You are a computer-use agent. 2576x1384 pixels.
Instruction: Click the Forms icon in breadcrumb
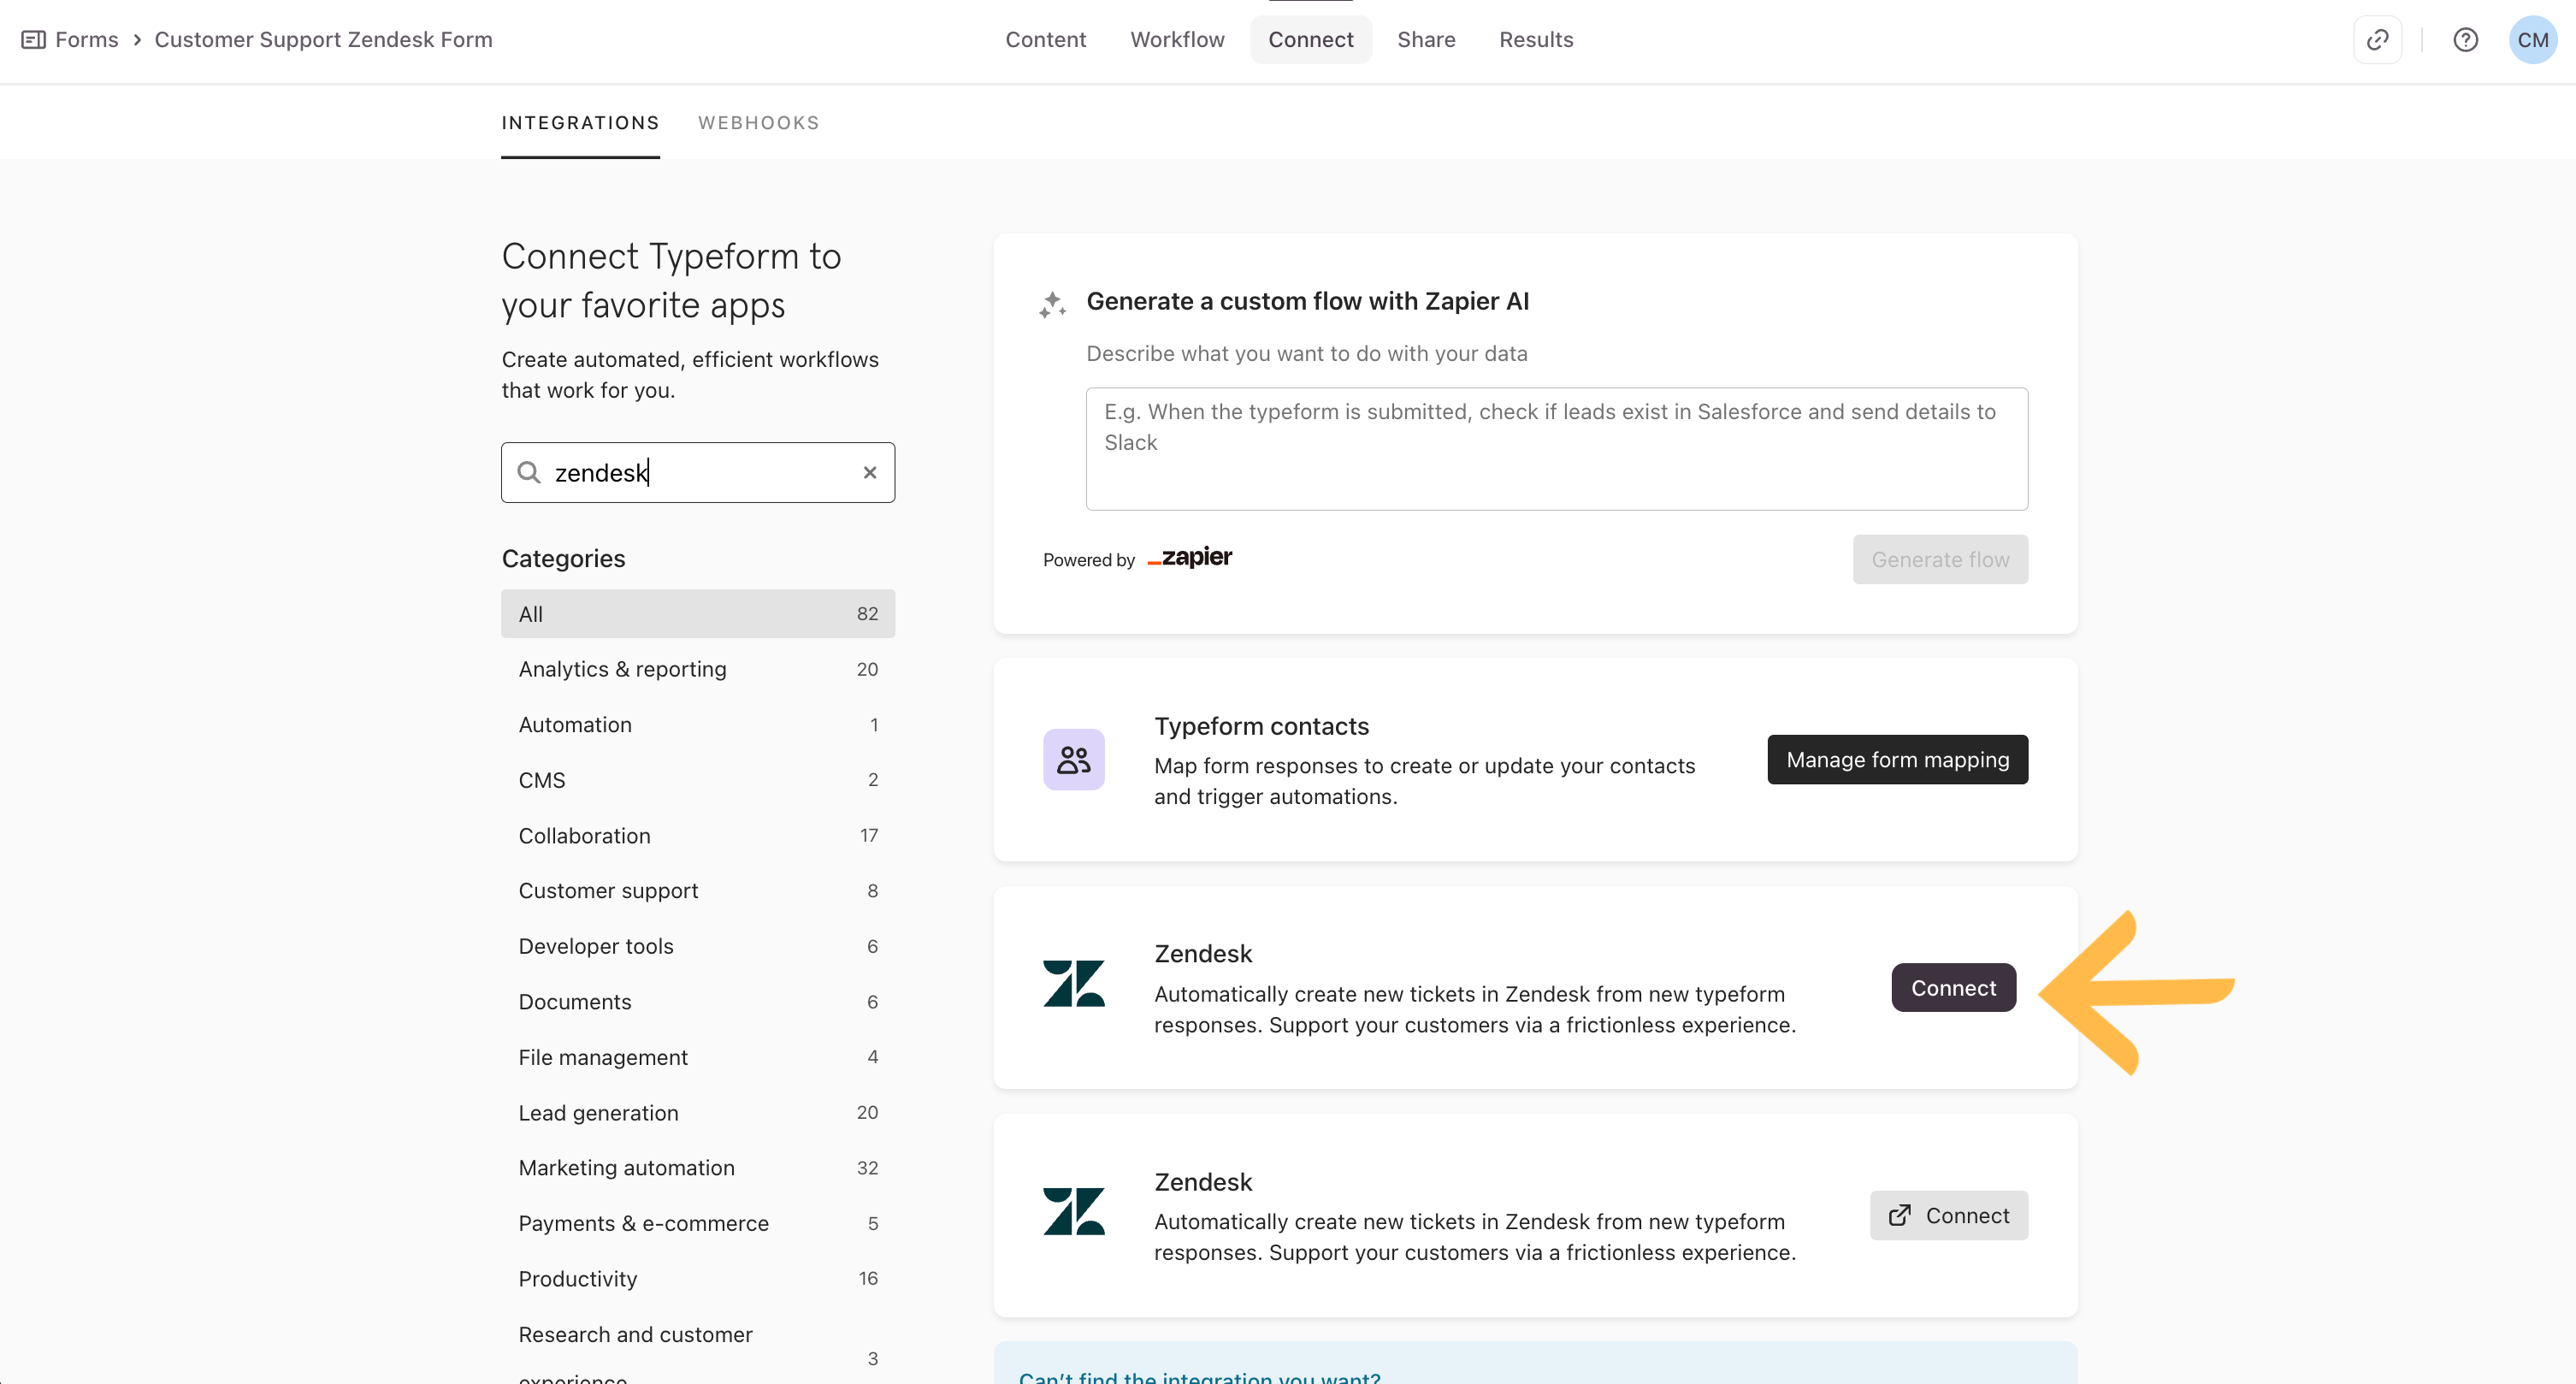click(33, 40)
